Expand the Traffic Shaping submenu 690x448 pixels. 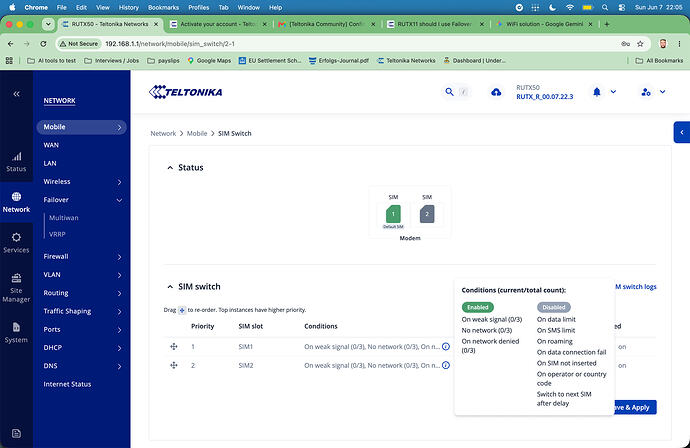coord(119,312)
